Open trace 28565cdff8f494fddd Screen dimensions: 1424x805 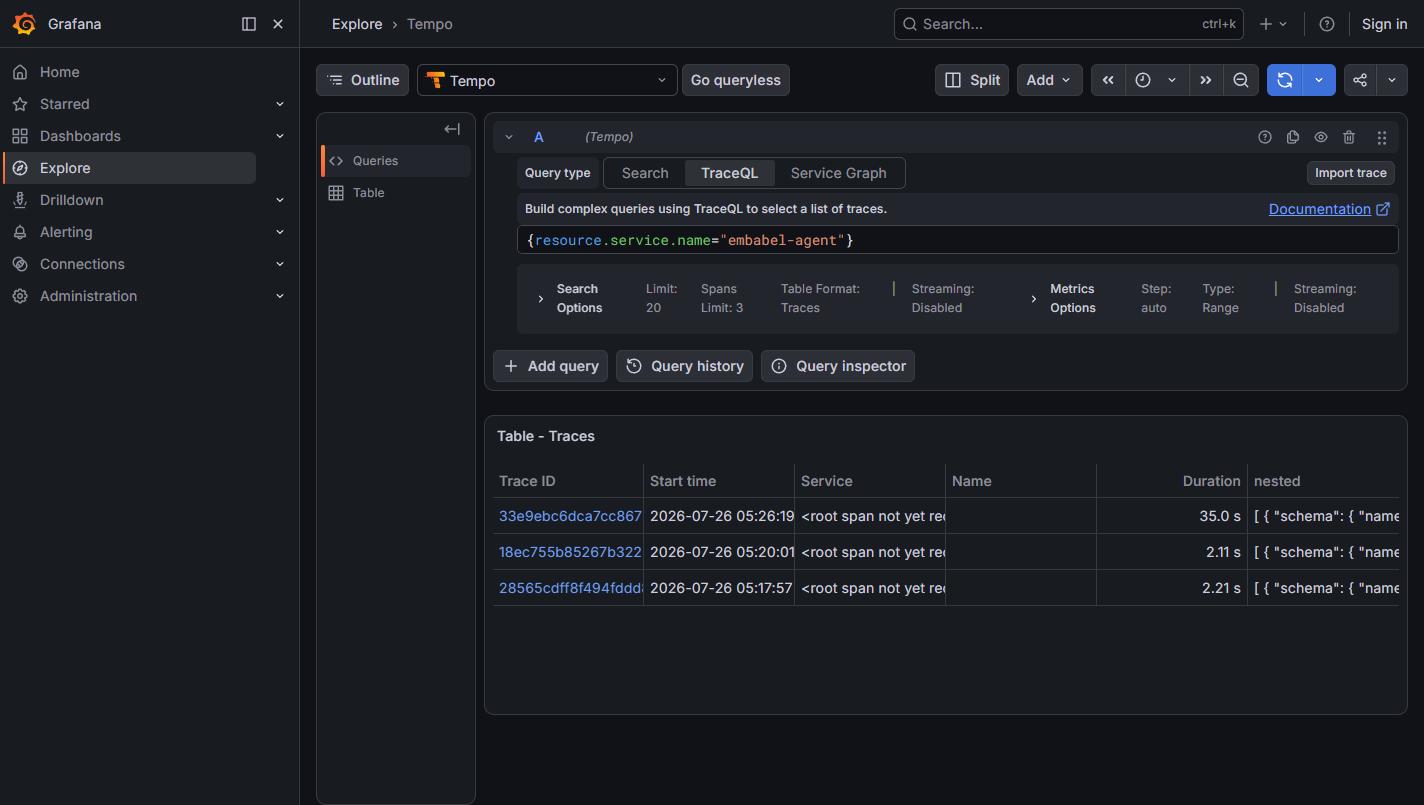click(569, 588)
